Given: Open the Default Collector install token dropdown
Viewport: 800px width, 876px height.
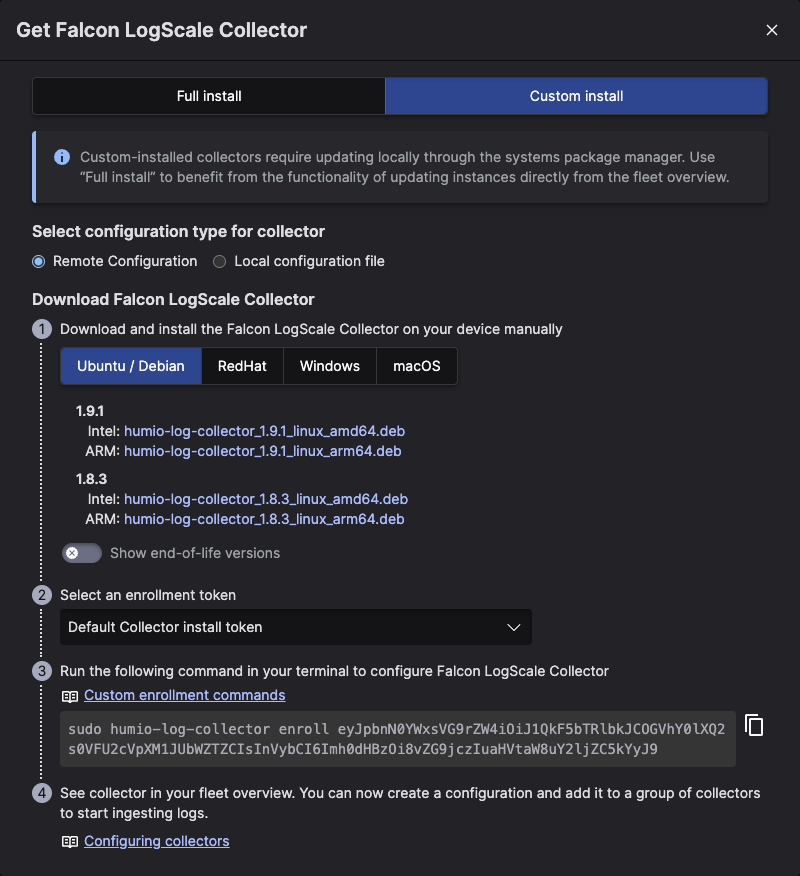Looking at the screenshot, I should pos(296,627).
